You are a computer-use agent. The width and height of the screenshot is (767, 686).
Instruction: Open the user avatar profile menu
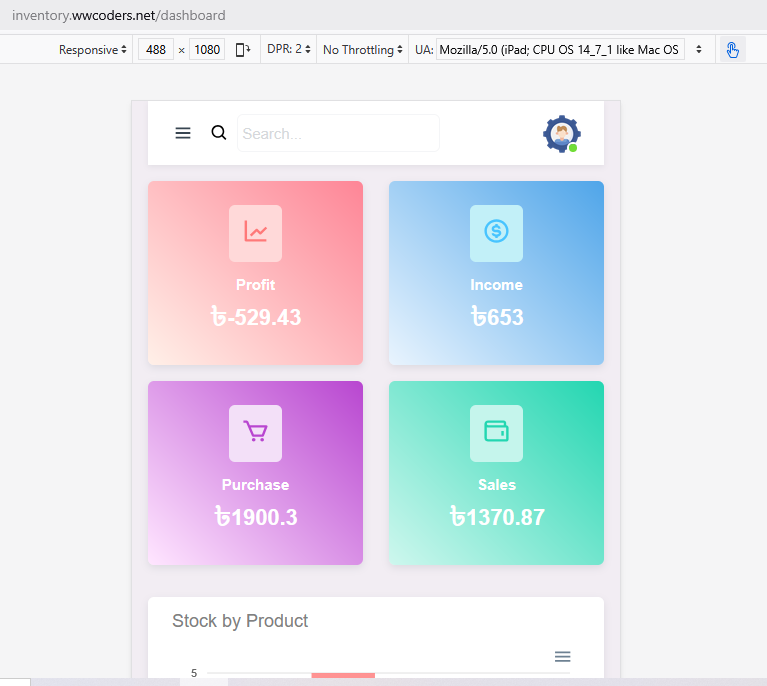point(562,134)
